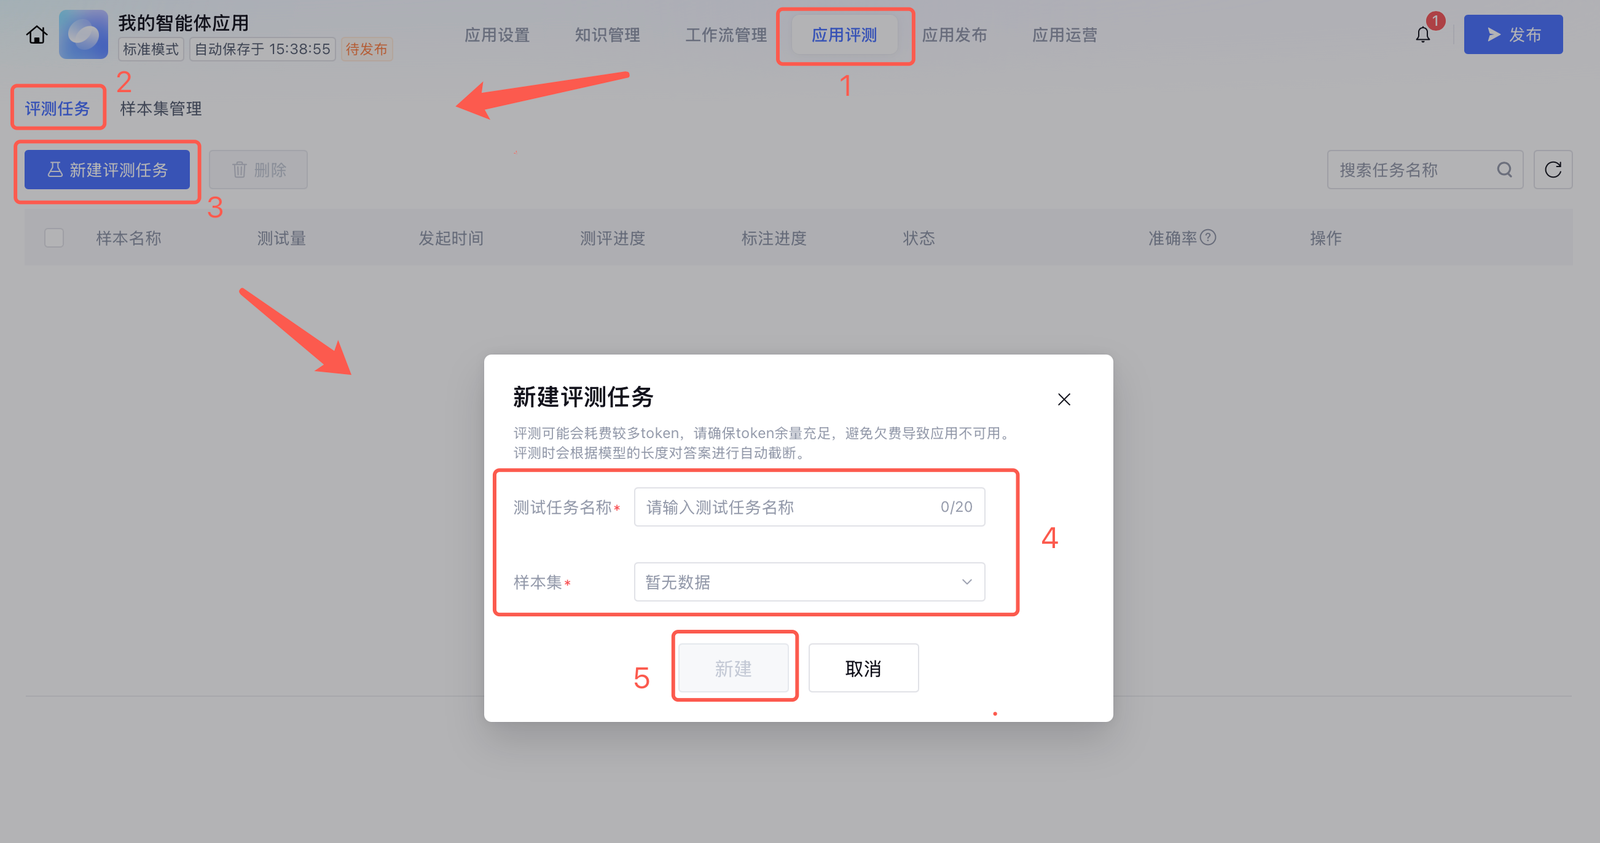Image resolution: width=1600 pixels, height=843 pixels.
Task: Open the notification bell
Action: pyautogui.click(x=1423, y=35)
